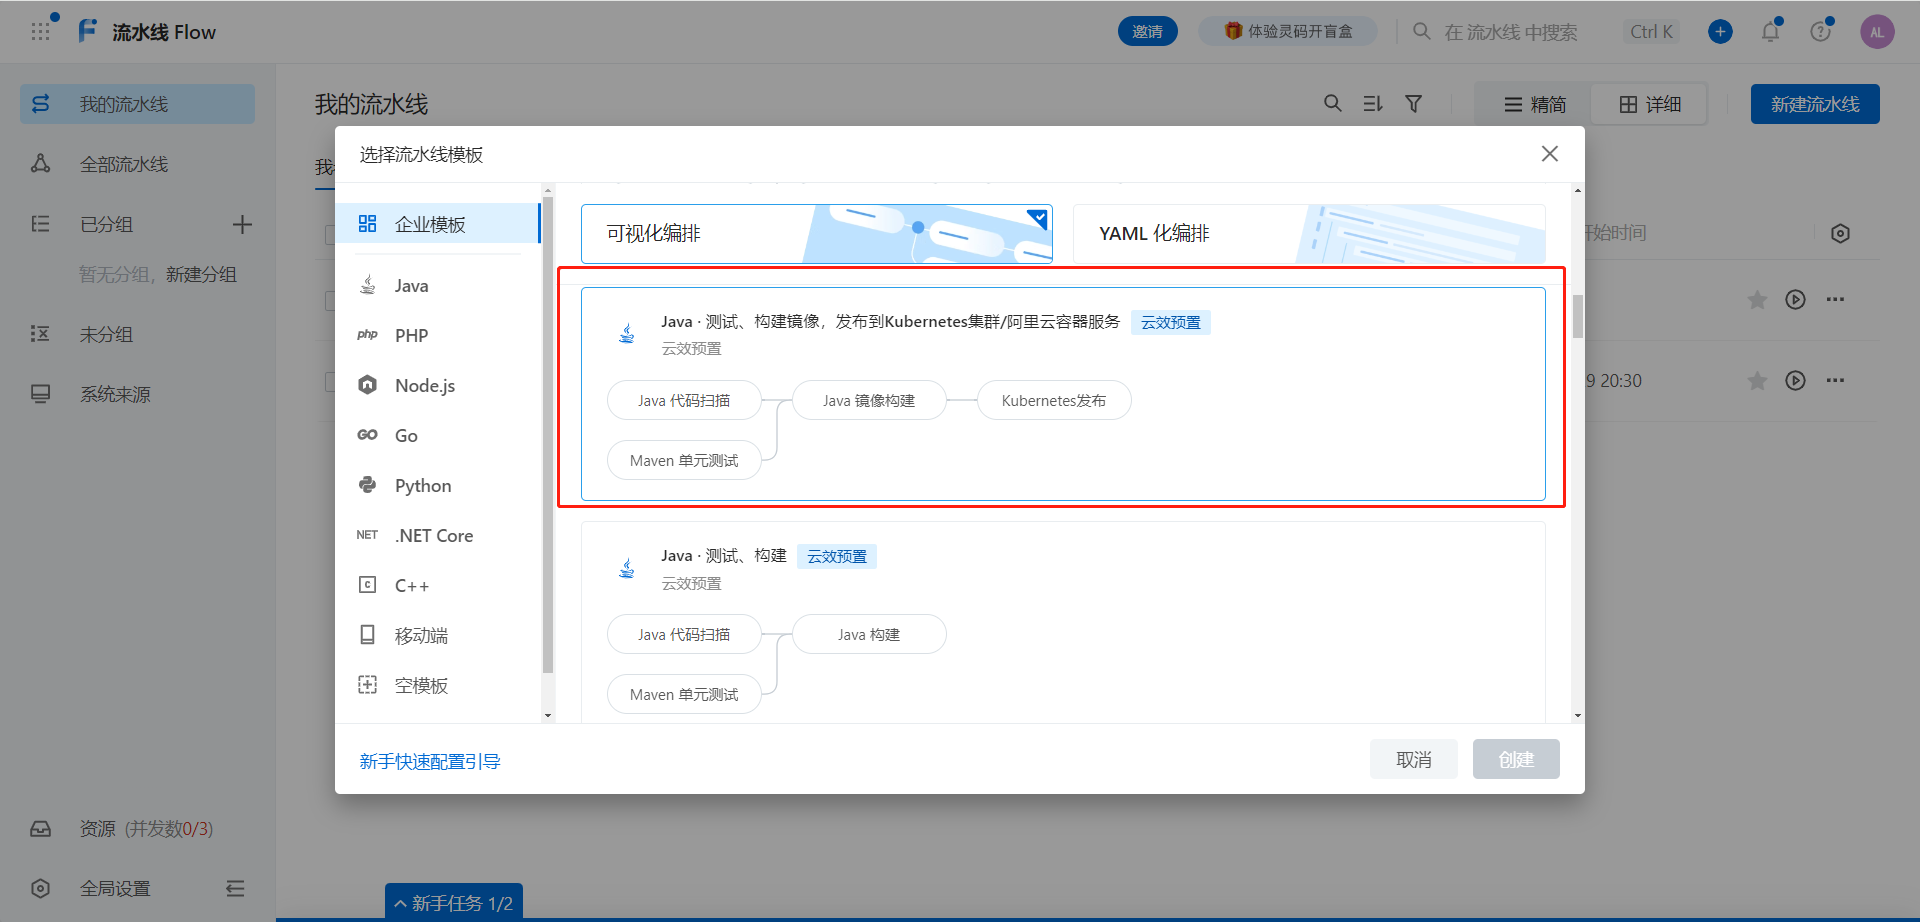
Task: Open the filter funnel icon
Action: [x=1413, y=103]
